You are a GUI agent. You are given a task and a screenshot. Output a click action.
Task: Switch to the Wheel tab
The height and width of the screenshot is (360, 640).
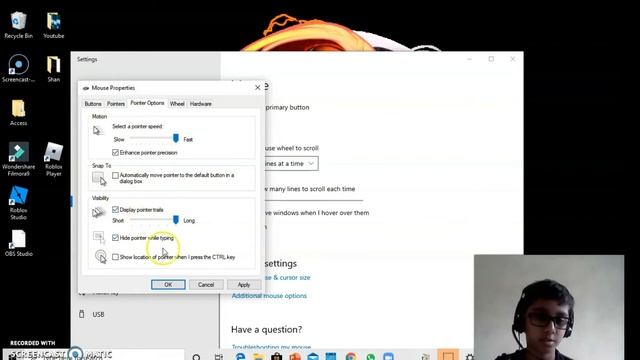pos(177,104)
